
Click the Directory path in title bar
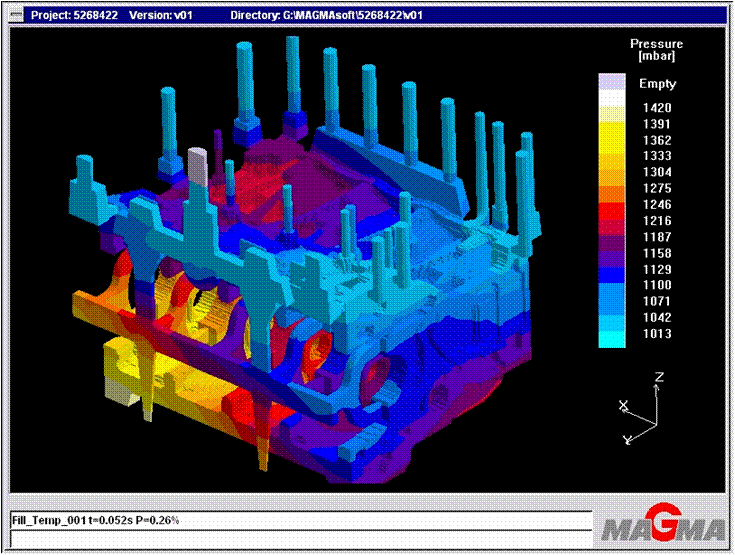326,15
